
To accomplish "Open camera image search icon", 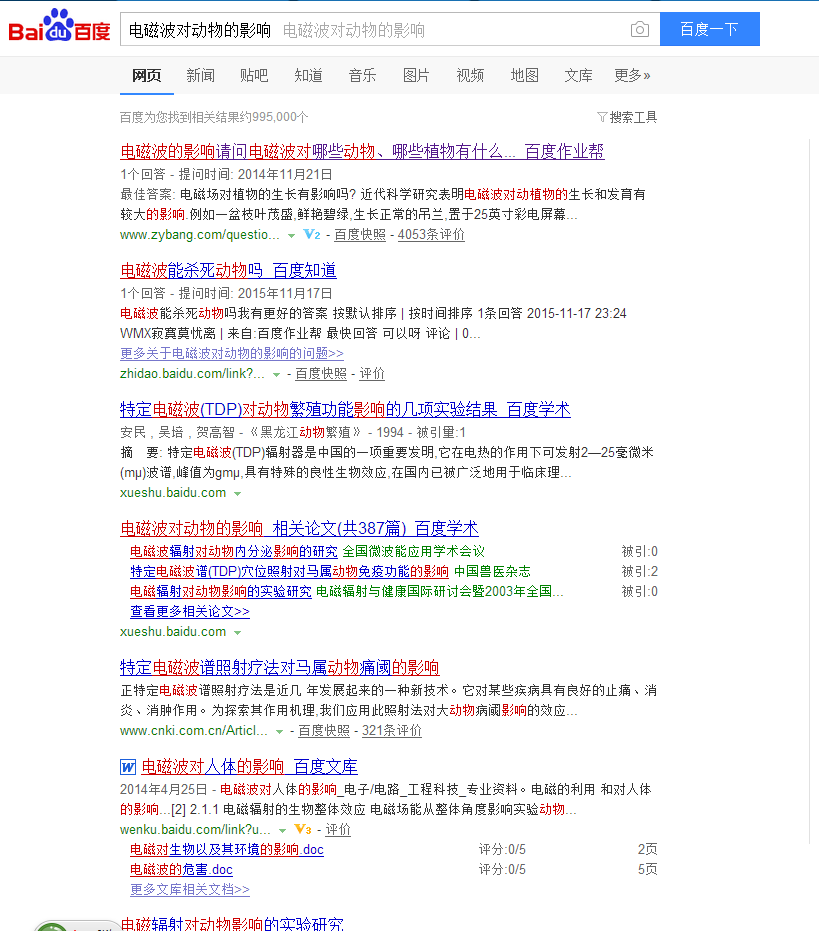I will pyautogui.click(x=640, y=29).
